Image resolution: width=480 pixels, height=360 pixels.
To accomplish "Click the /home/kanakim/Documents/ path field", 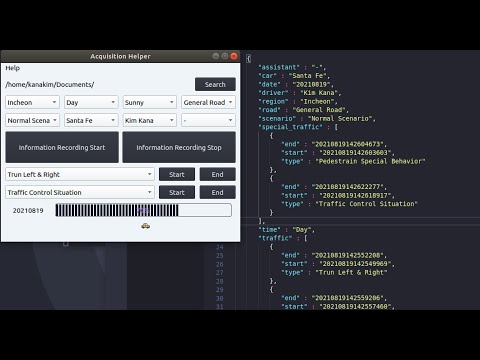I will (x=50, y=84).
